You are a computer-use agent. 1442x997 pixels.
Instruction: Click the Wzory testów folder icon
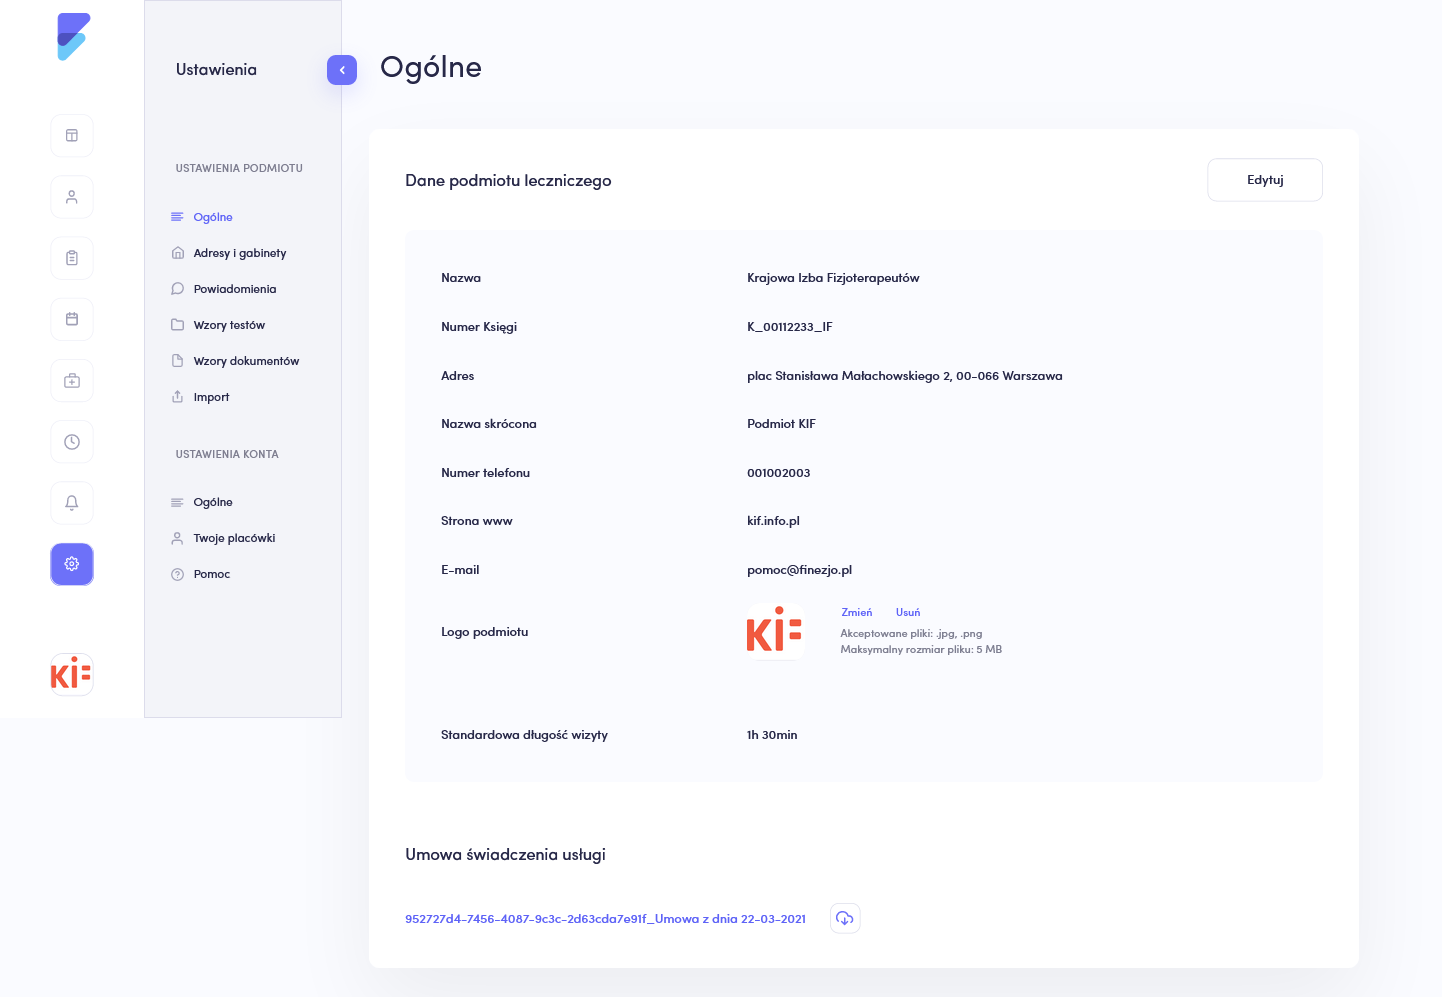177,325
